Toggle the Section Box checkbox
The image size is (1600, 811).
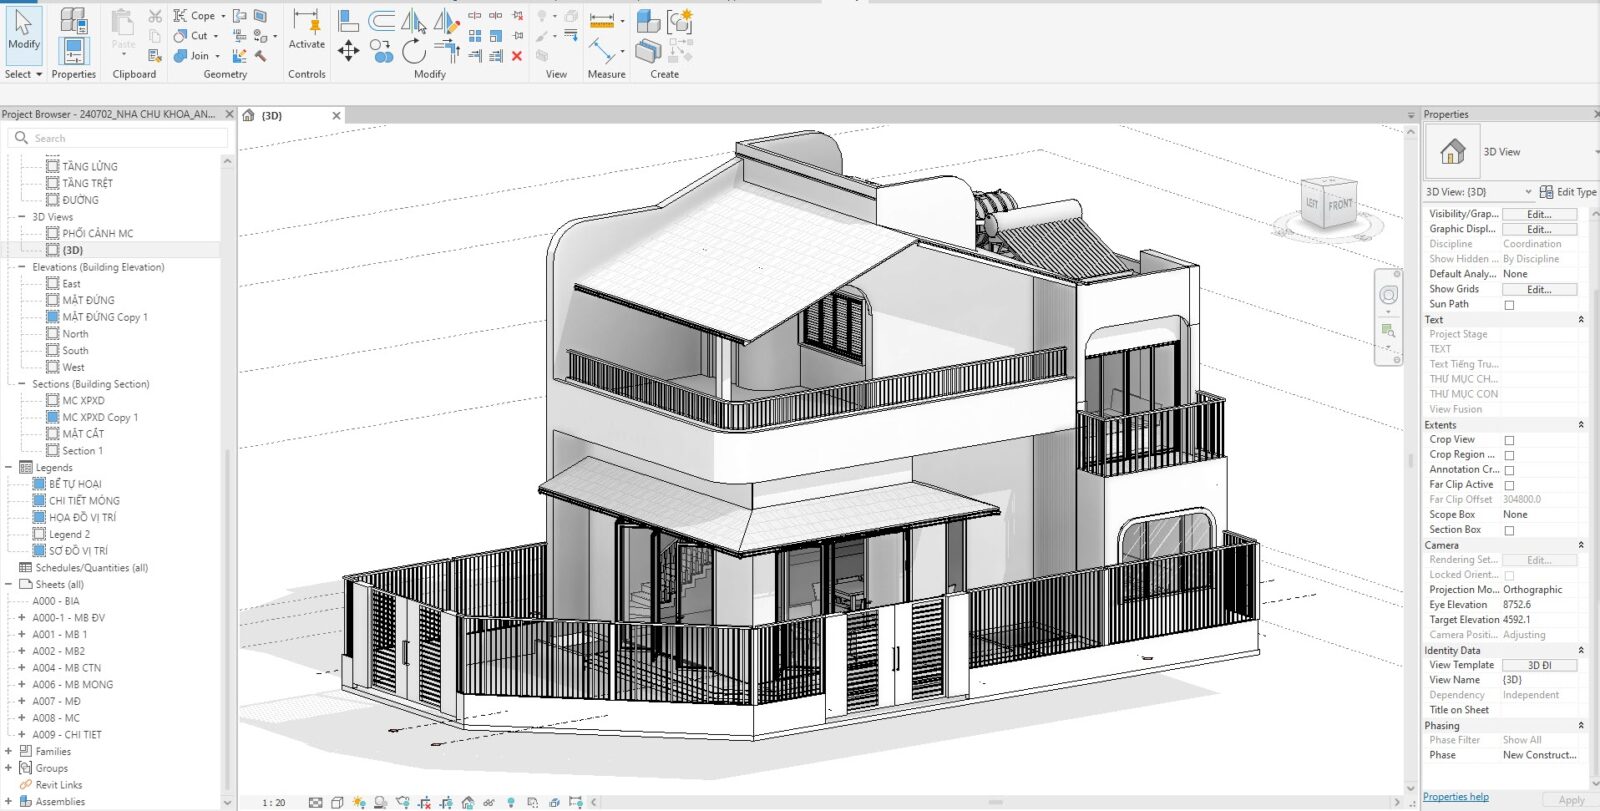pos(1509,531)
